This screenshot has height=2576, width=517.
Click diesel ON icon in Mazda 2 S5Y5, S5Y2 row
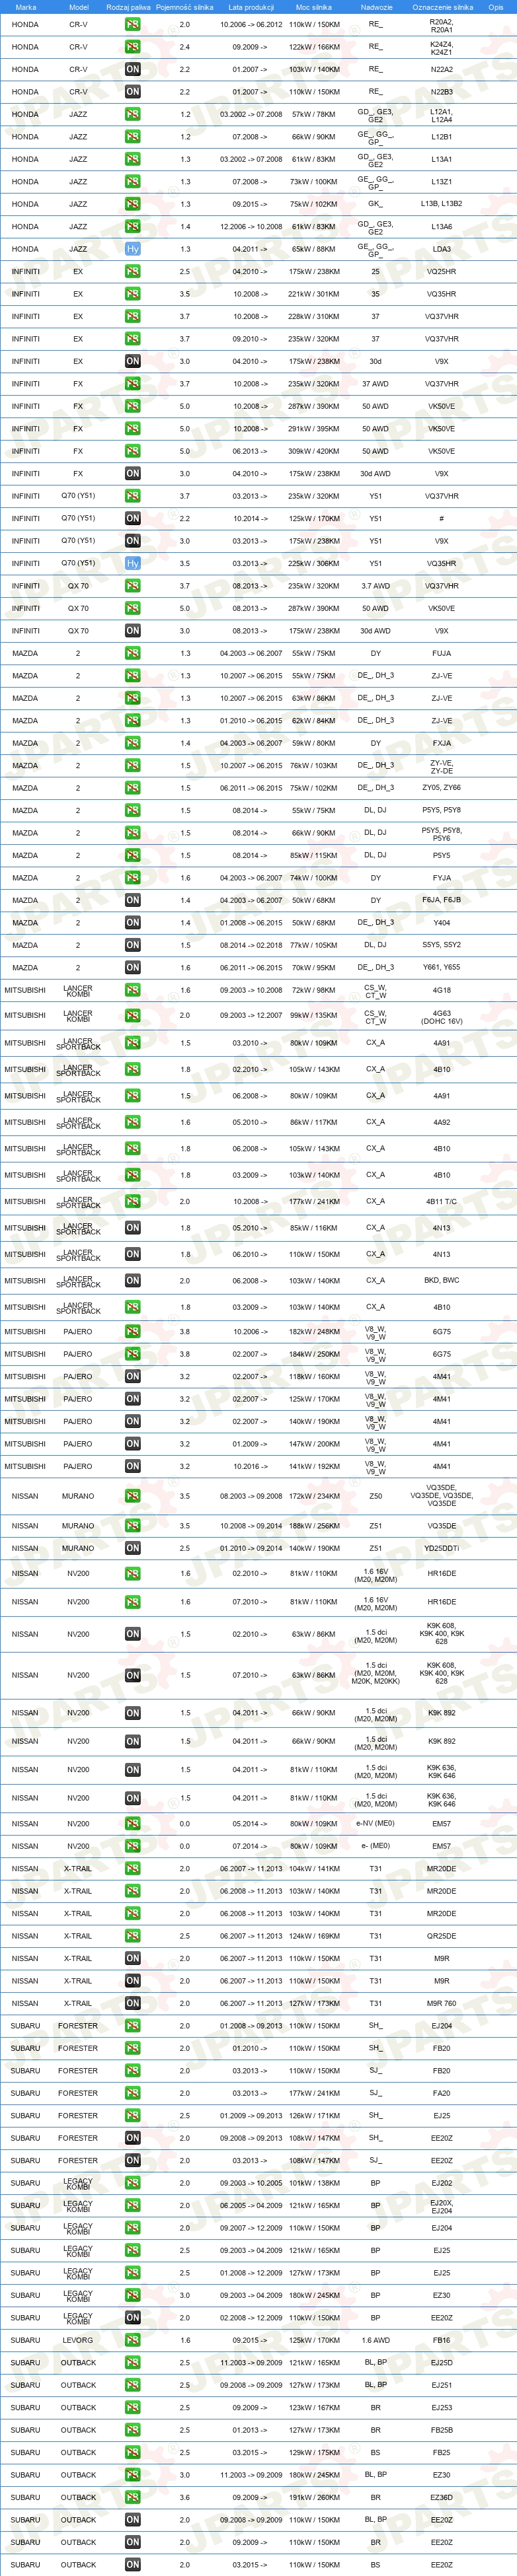pos(132,945)
